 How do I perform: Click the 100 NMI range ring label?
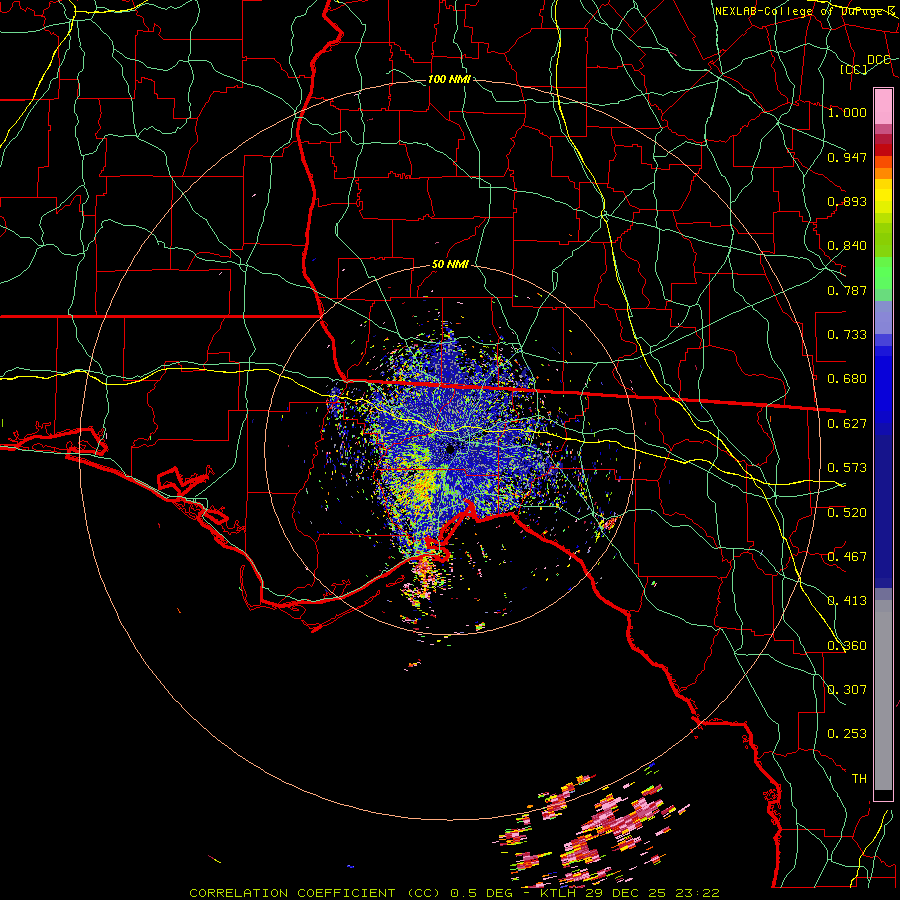[x=449, y=79]
